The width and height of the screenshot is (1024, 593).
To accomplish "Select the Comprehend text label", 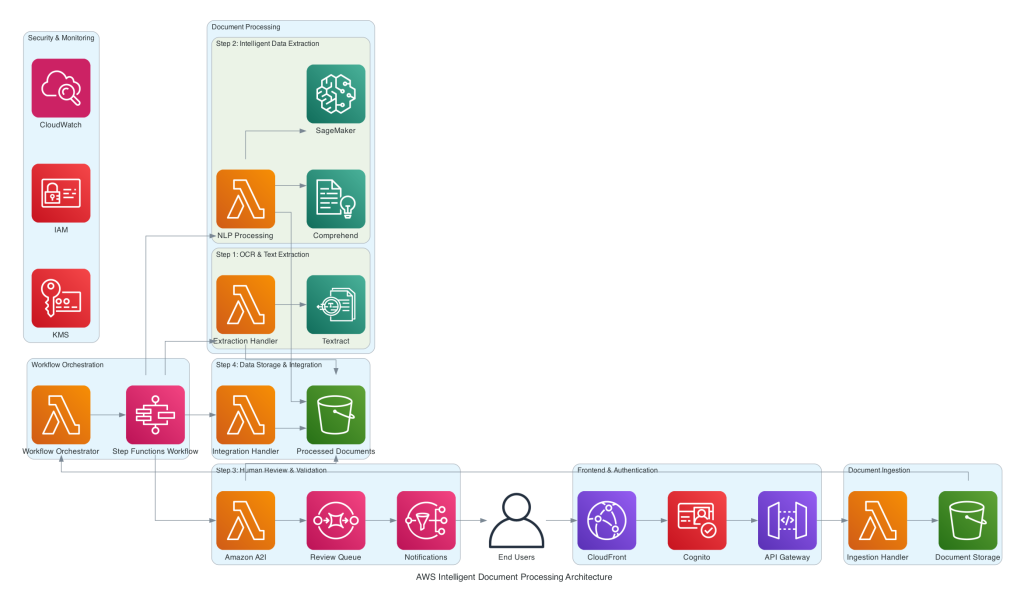I will [336, 236].
